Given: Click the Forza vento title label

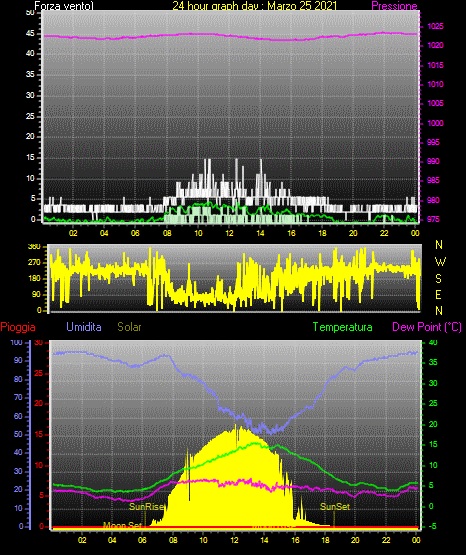Looking at the screenshot, I should pos(64,6).
